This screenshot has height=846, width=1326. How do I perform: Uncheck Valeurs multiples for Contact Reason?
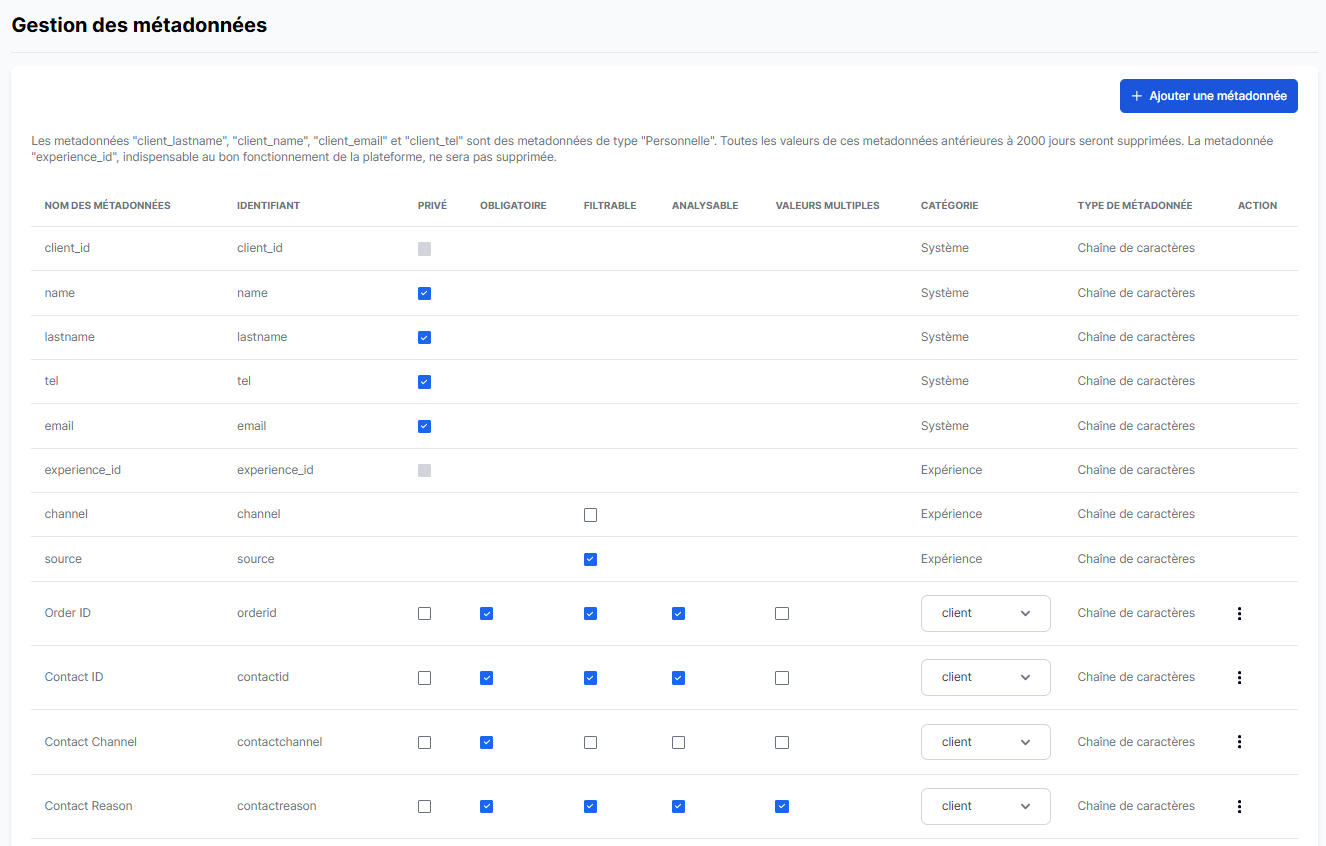coord(781,806)
